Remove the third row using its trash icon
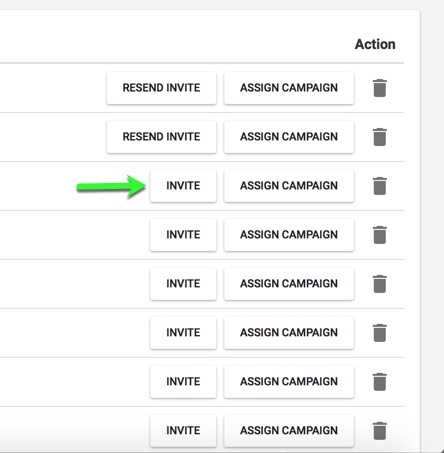Image resolution: width=444 pixels, height=453 pixels. point(380,186)
